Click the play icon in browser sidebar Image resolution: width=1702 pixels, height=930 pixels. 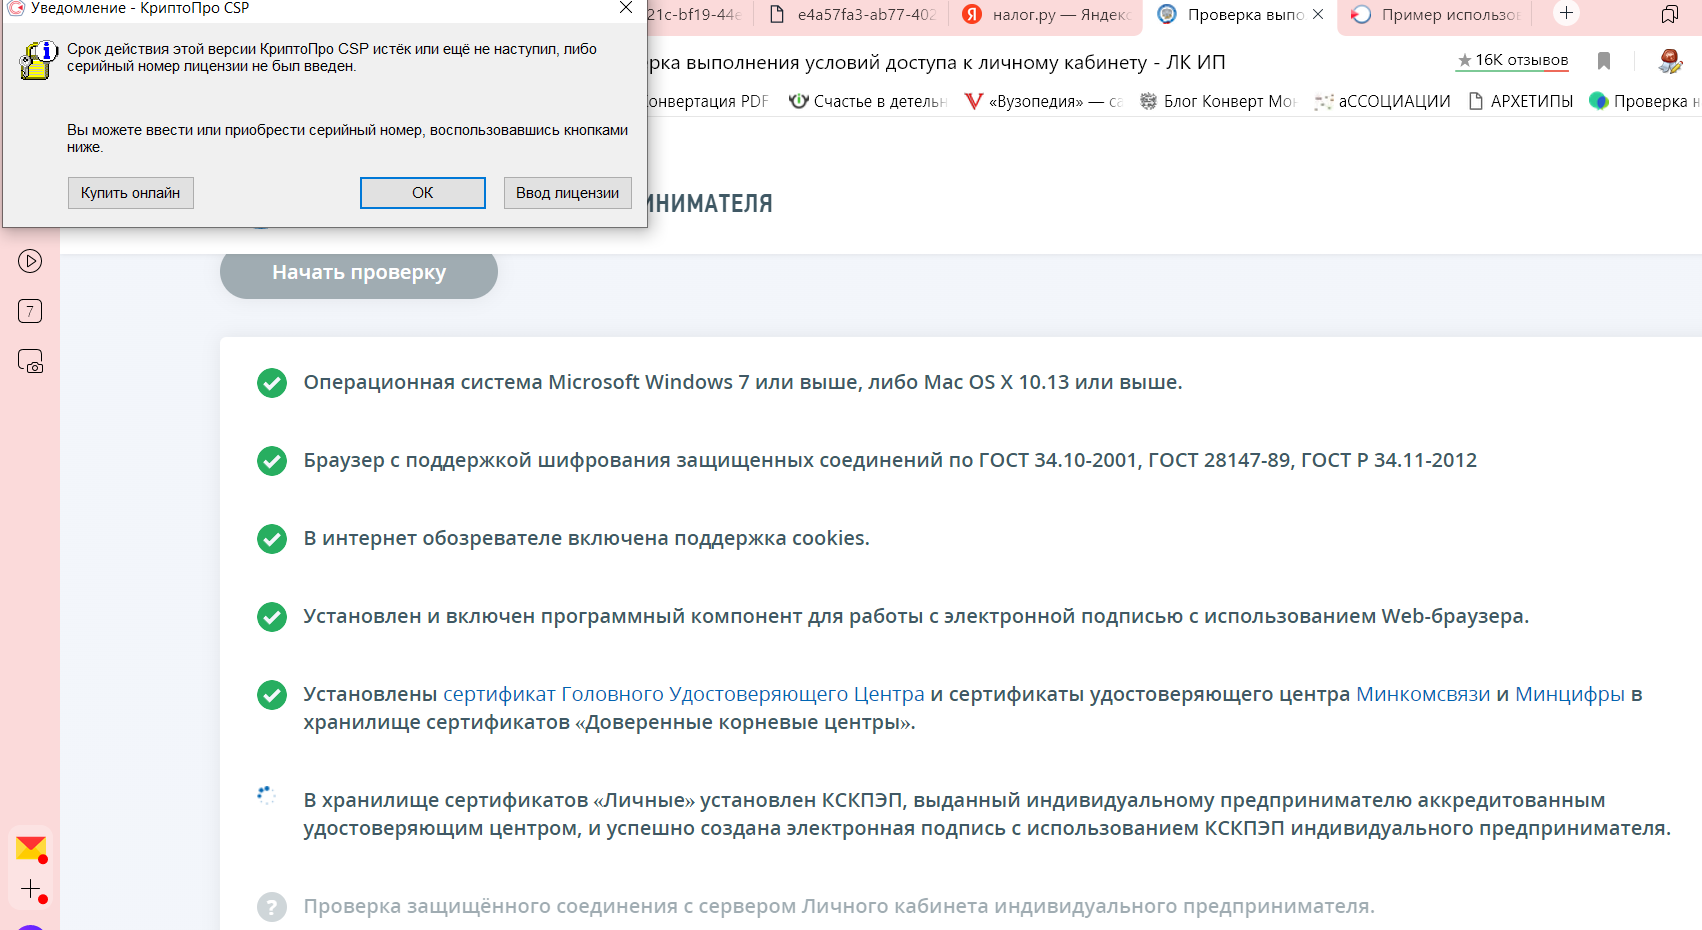(30, 261)
